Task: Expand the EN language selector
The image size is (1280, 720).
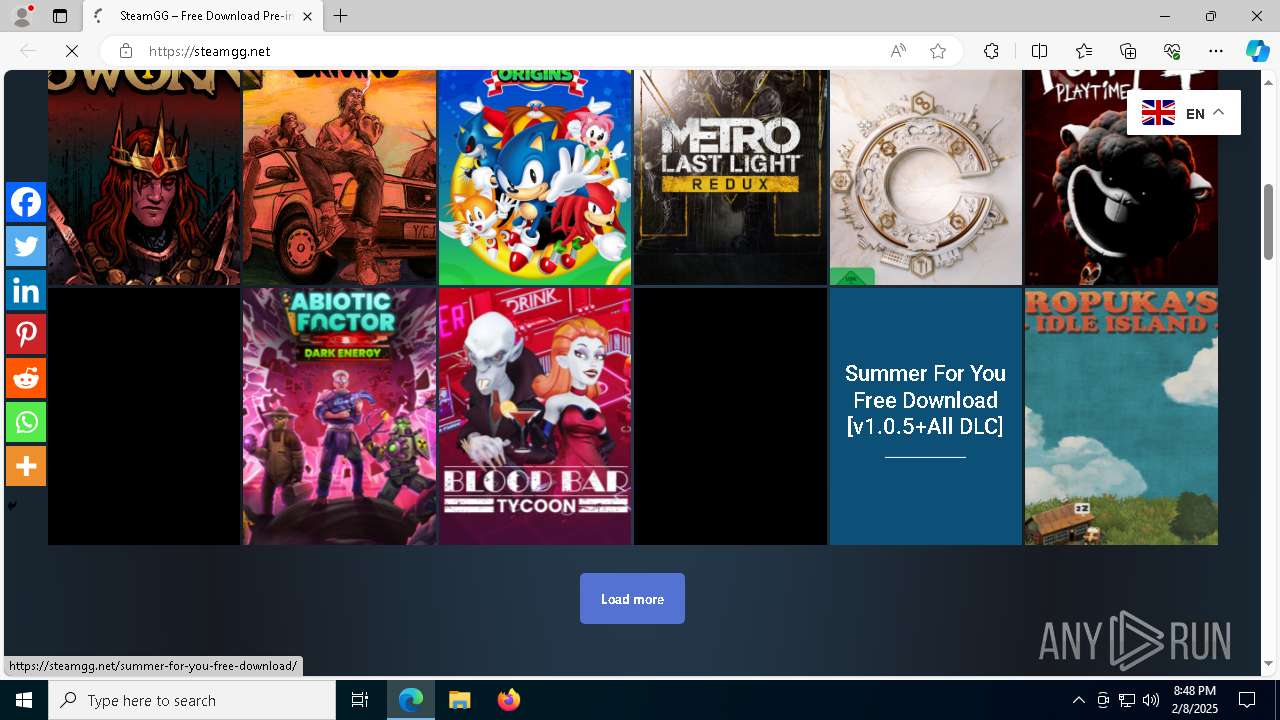Action: (1184, 113)
